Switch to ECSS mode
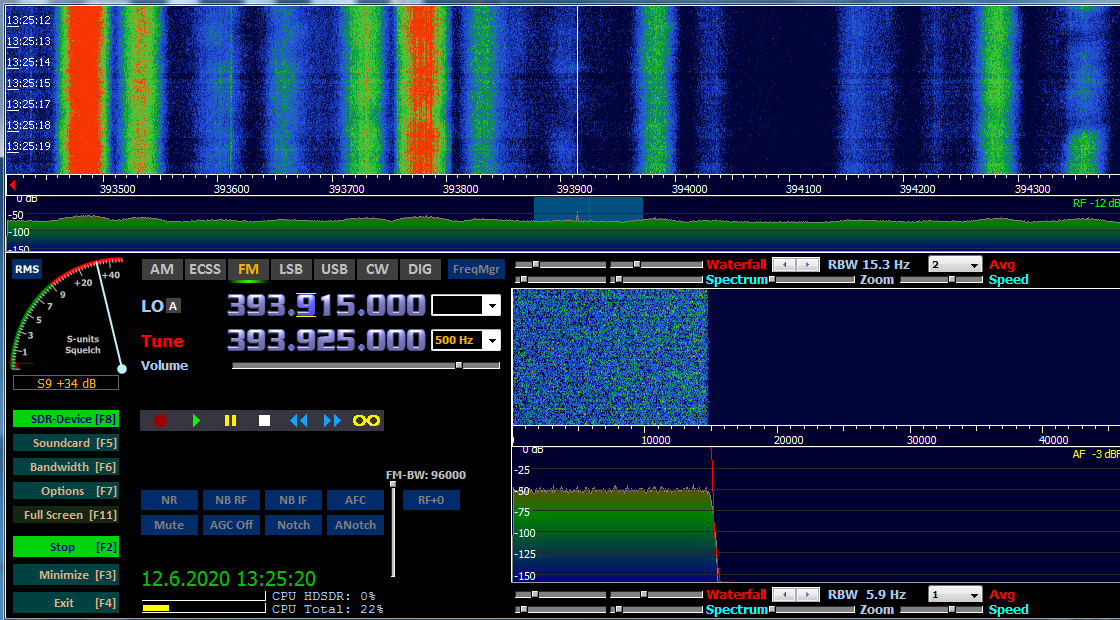1120x620 pixels. pyautogui.click(x=204, y=269)
